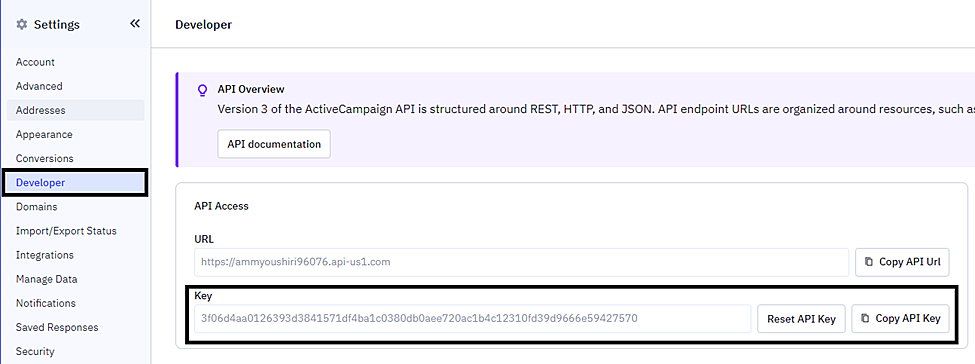This screenshot has width=975, height=364.
Task: Navigate to Conversions settings
Action: pyautogui.click(x=45, y=159)
